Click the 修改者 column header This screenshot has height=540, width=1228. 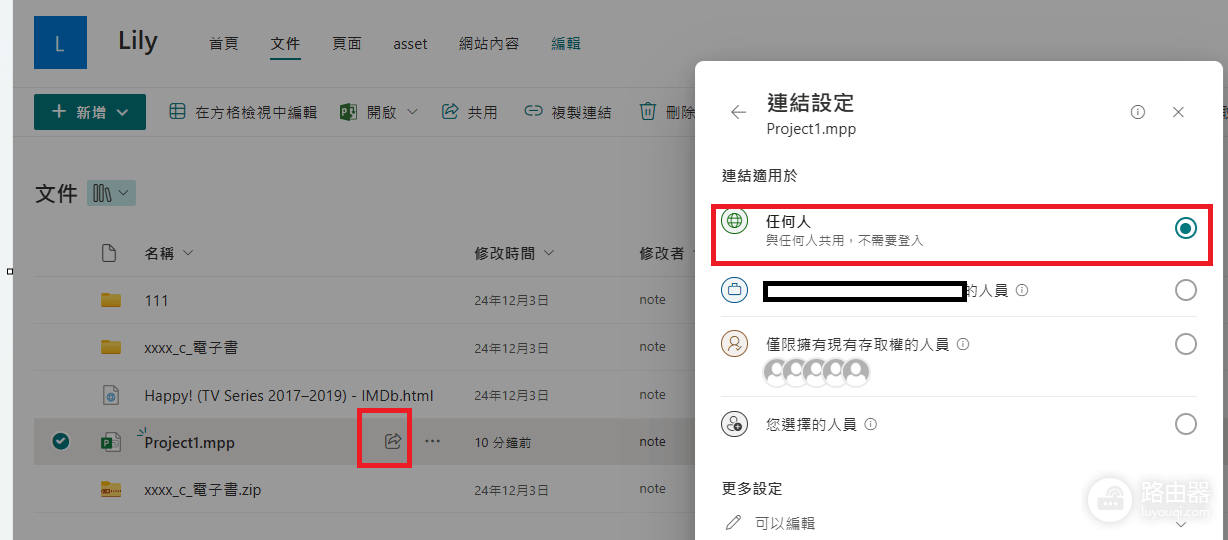(x=663, y=253)
